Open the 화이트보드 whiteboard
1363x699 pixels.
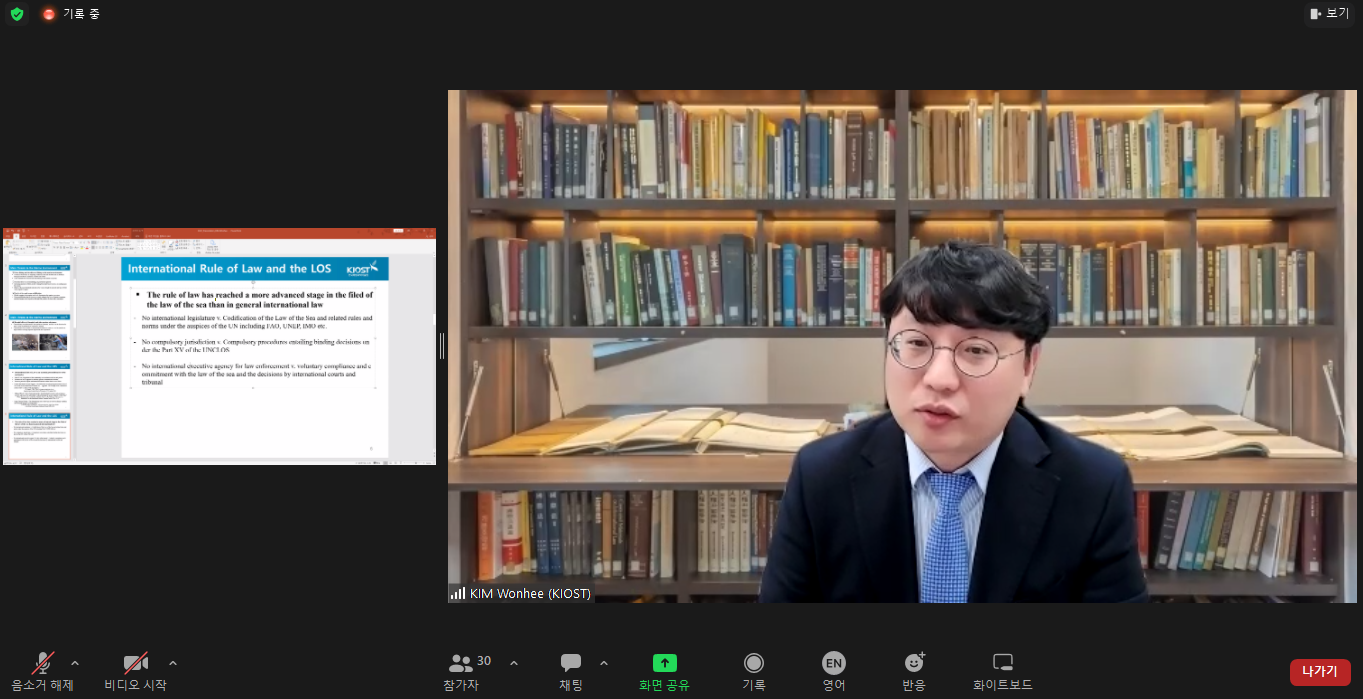click(x=1003, y=671)
